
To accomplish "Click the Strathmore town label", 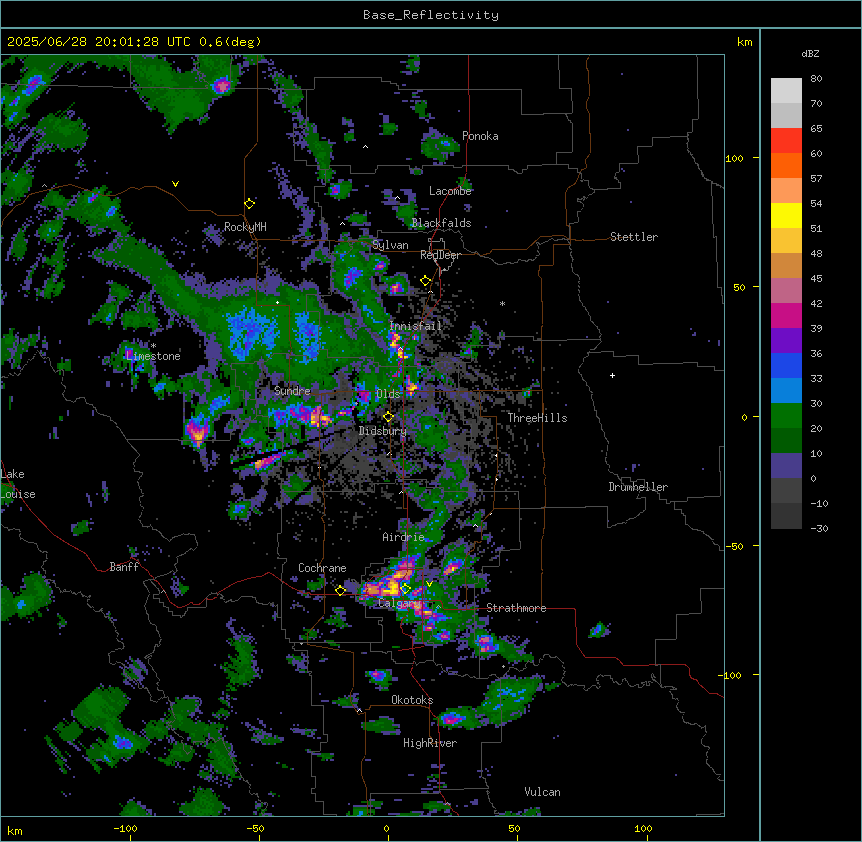I will 516,608.
